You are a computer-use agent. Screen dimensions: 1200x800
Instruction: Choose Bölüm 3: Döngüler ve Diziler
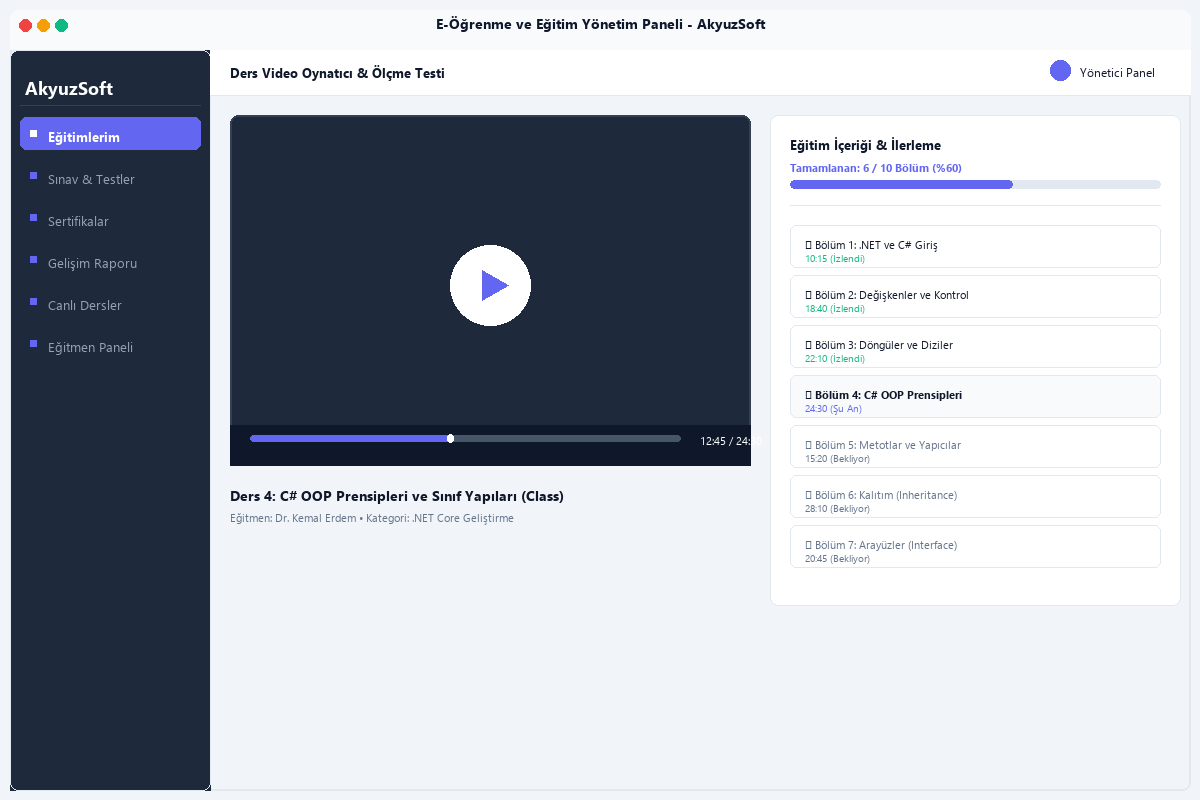(975, 347)
